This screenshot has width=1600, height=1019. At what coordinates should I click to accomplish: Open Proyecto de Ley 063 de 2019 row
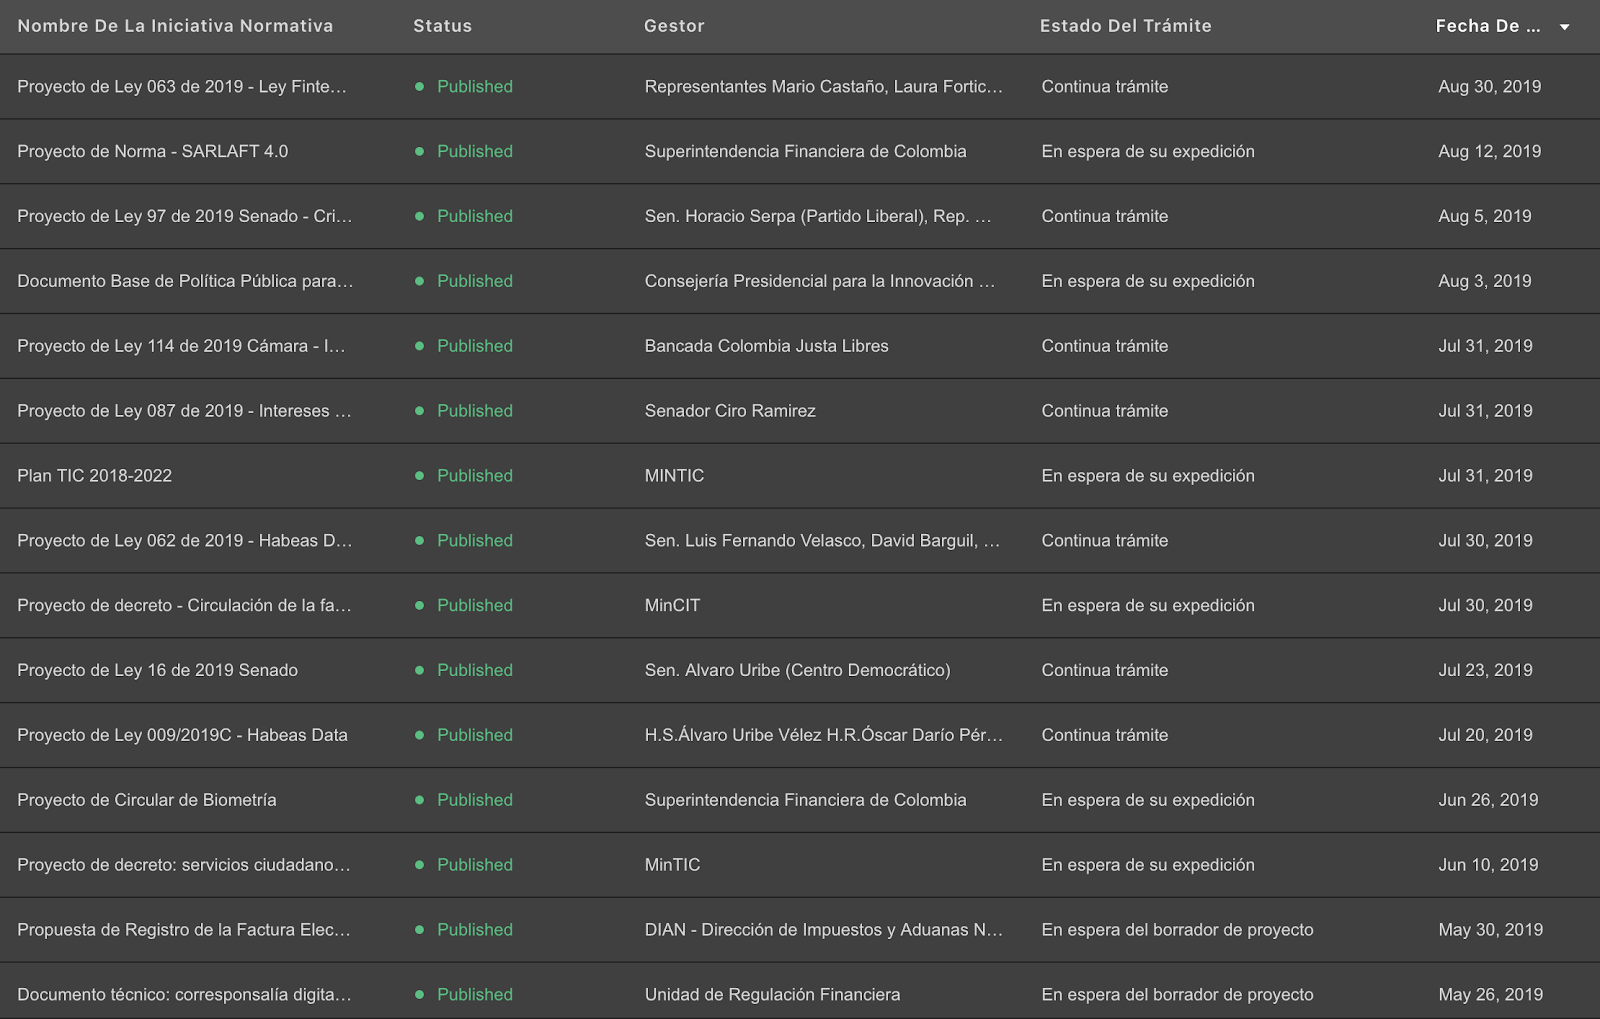[800, 87]
